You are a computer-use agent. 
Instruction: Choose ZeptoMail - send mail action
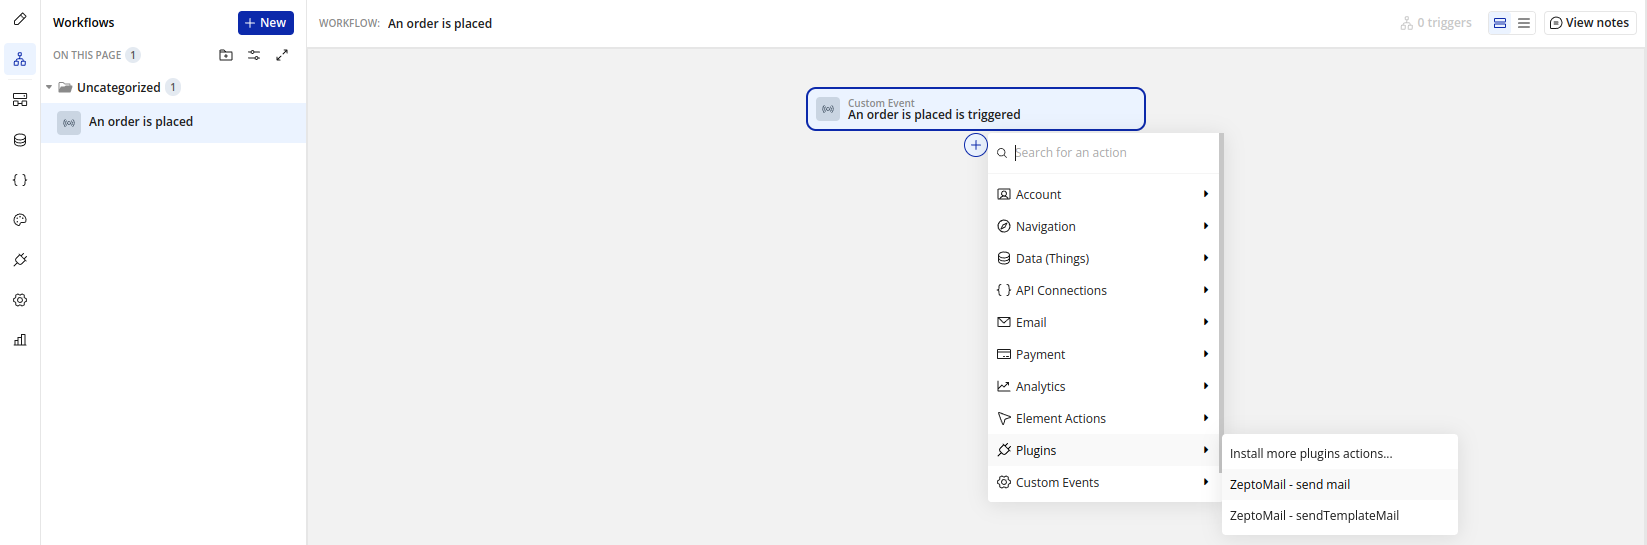pos(1290,485)
